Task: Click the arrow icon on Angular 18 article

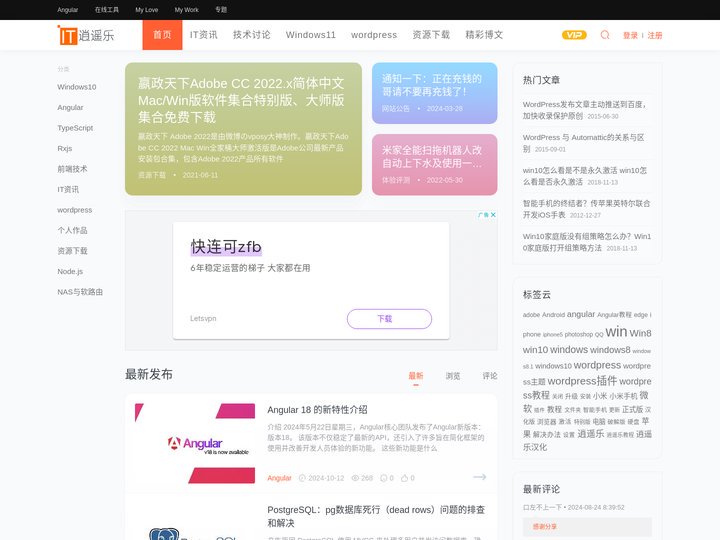Action: coord(479,477)
